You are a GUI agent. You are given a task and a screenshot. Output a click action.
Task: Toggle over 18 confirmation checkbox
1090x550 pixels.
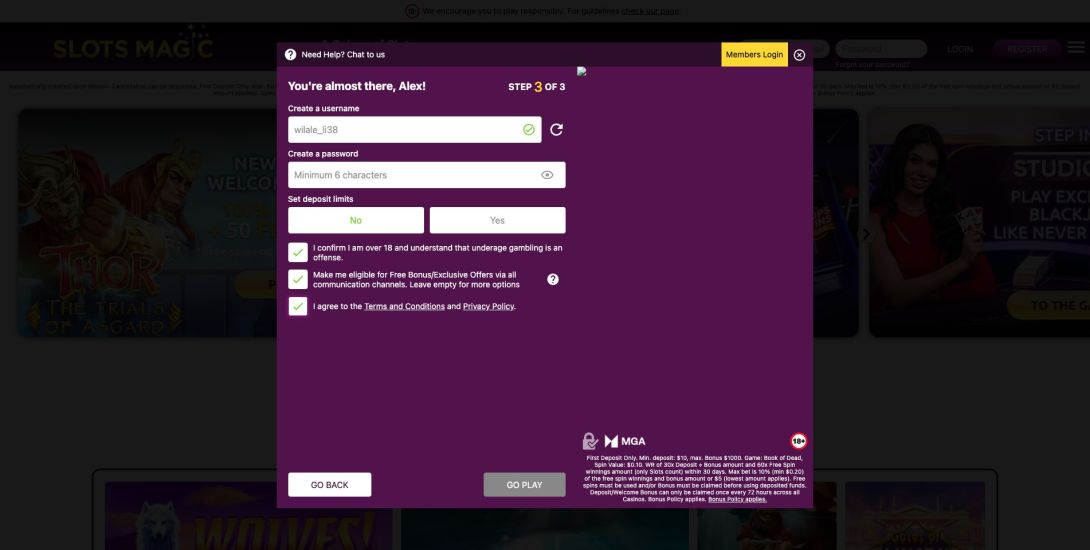[x=298, y=252]
